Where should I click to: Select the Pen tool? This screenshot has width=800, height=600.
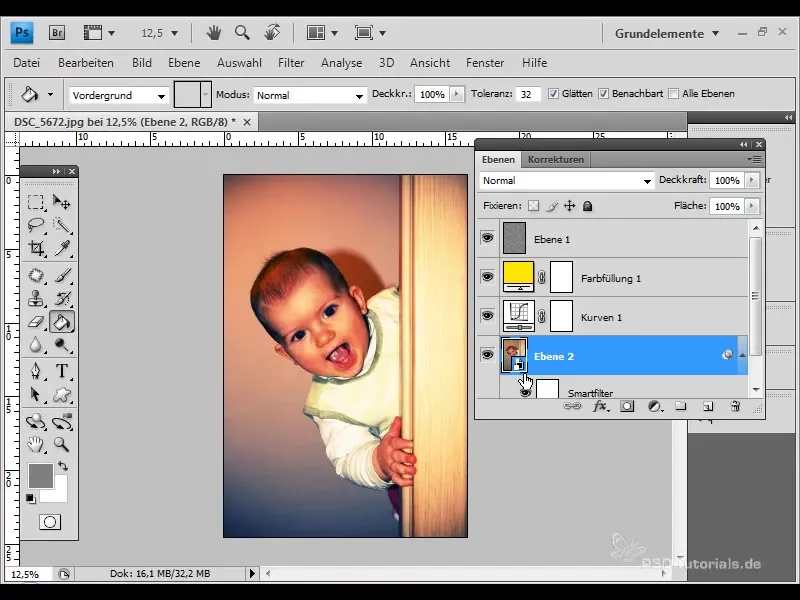(x=36, y=371)
